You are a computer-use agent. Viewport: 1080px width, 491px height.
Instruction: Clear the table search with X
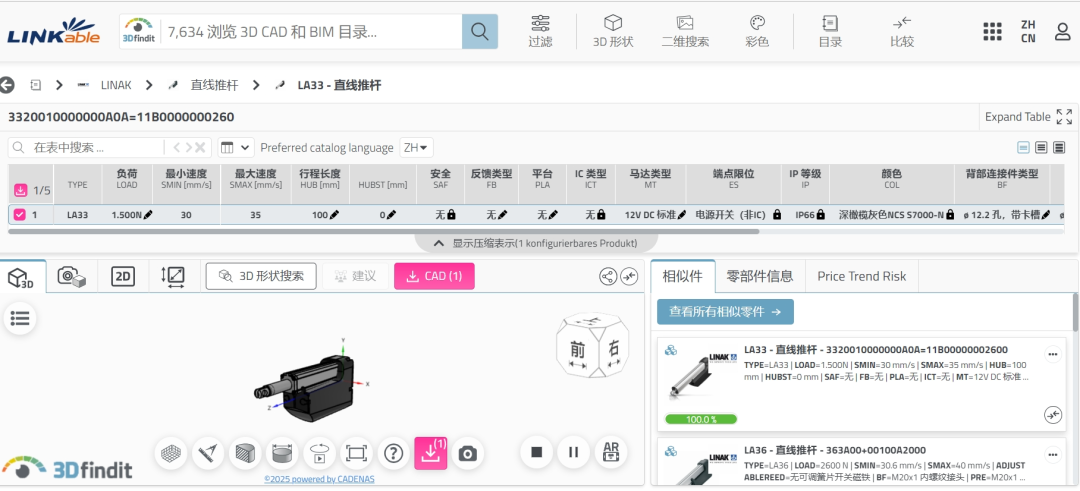pos(200,147)
